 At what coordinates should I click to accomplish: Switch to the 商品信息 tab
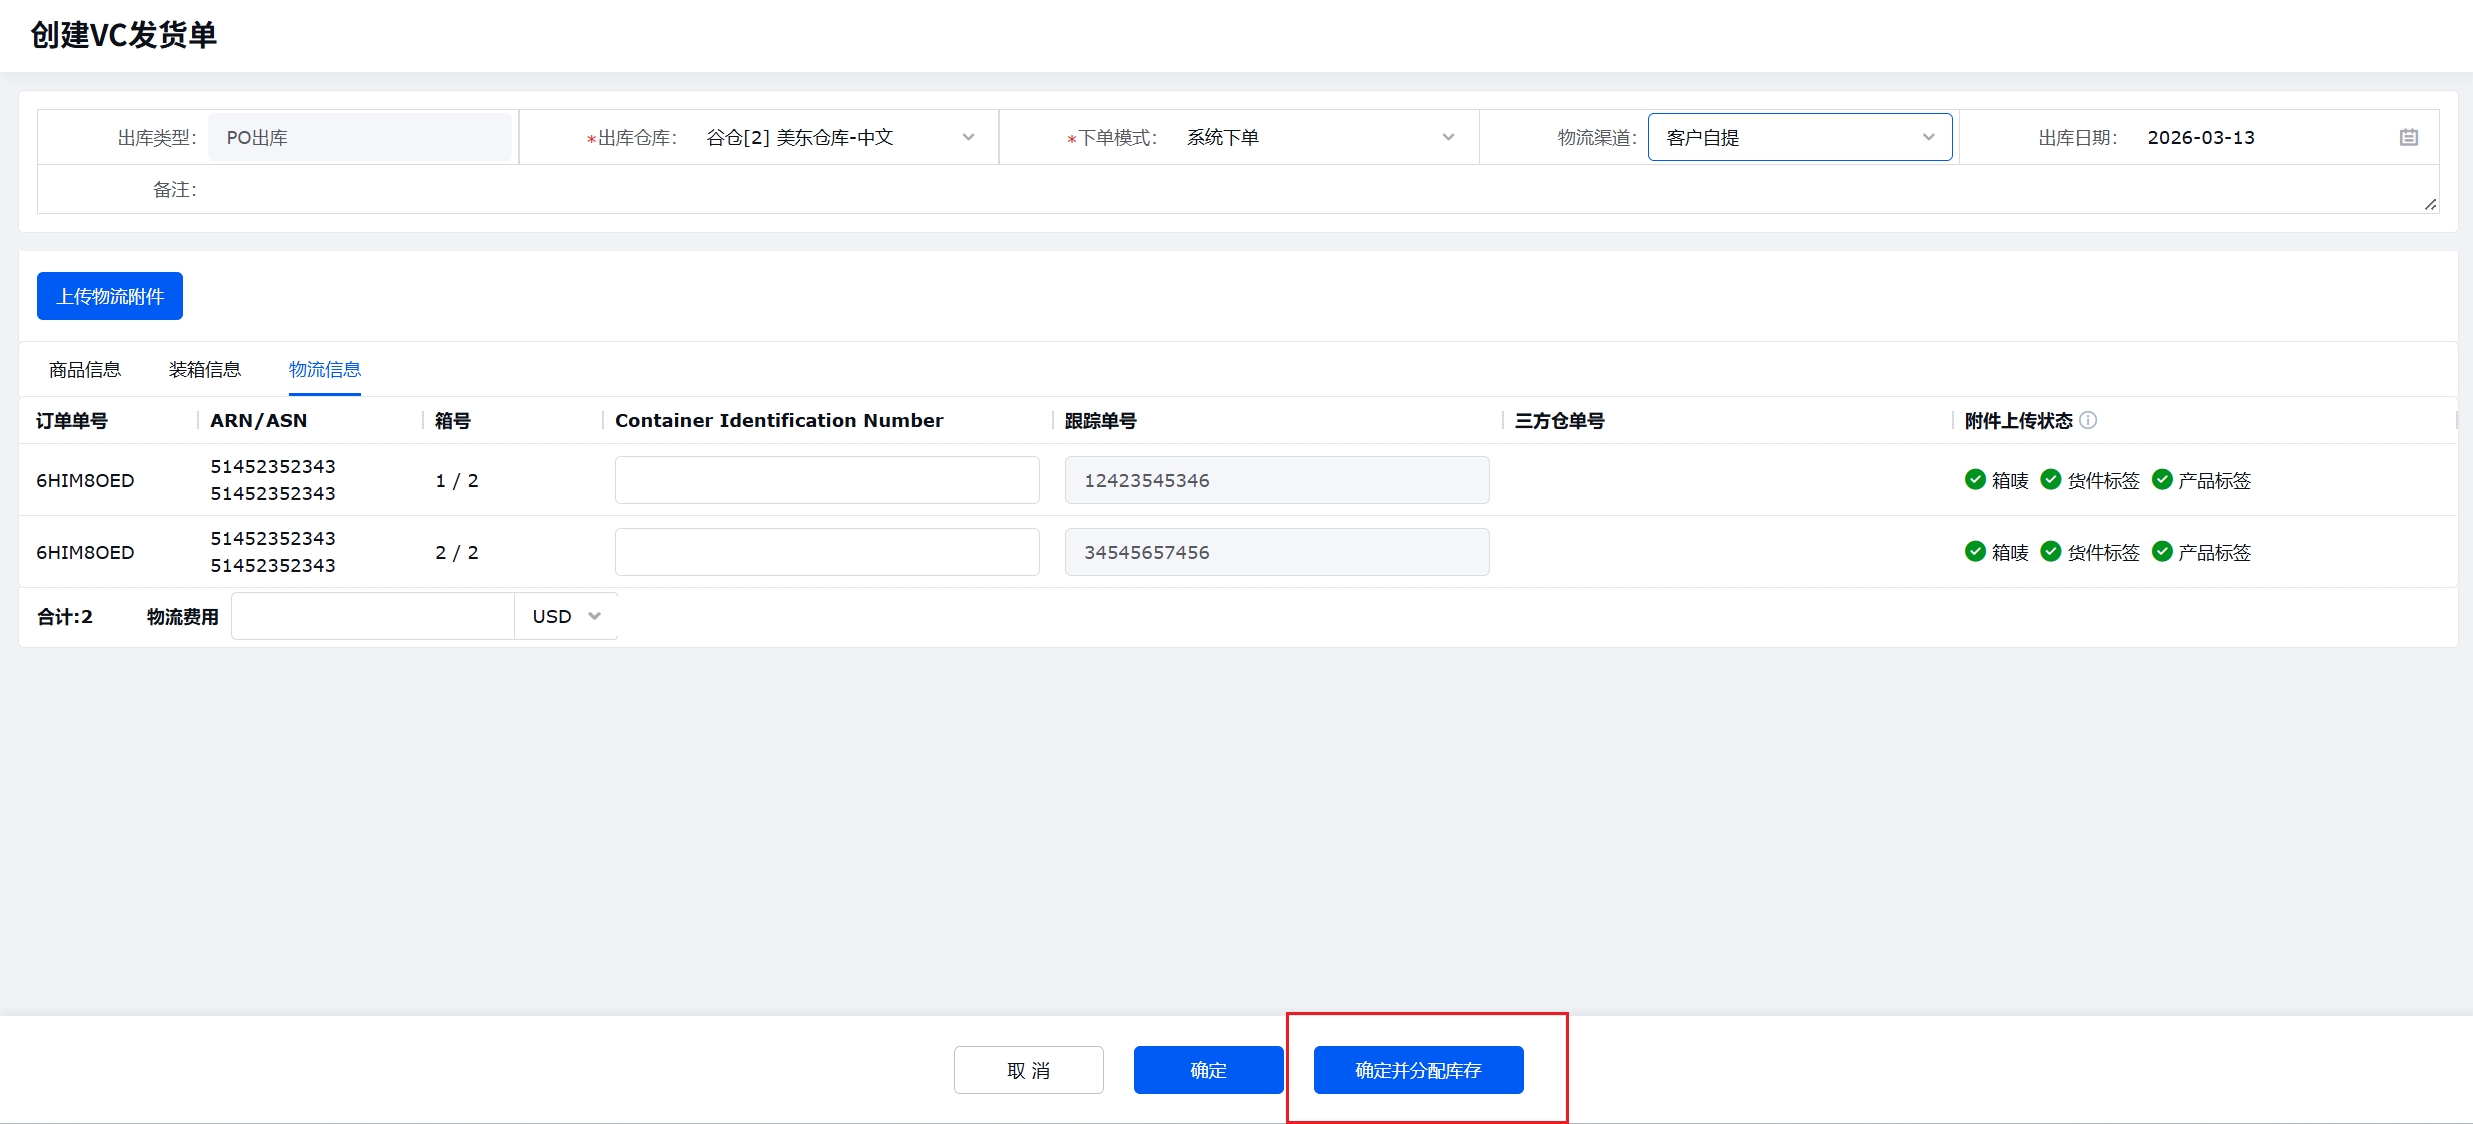[85, 370]
